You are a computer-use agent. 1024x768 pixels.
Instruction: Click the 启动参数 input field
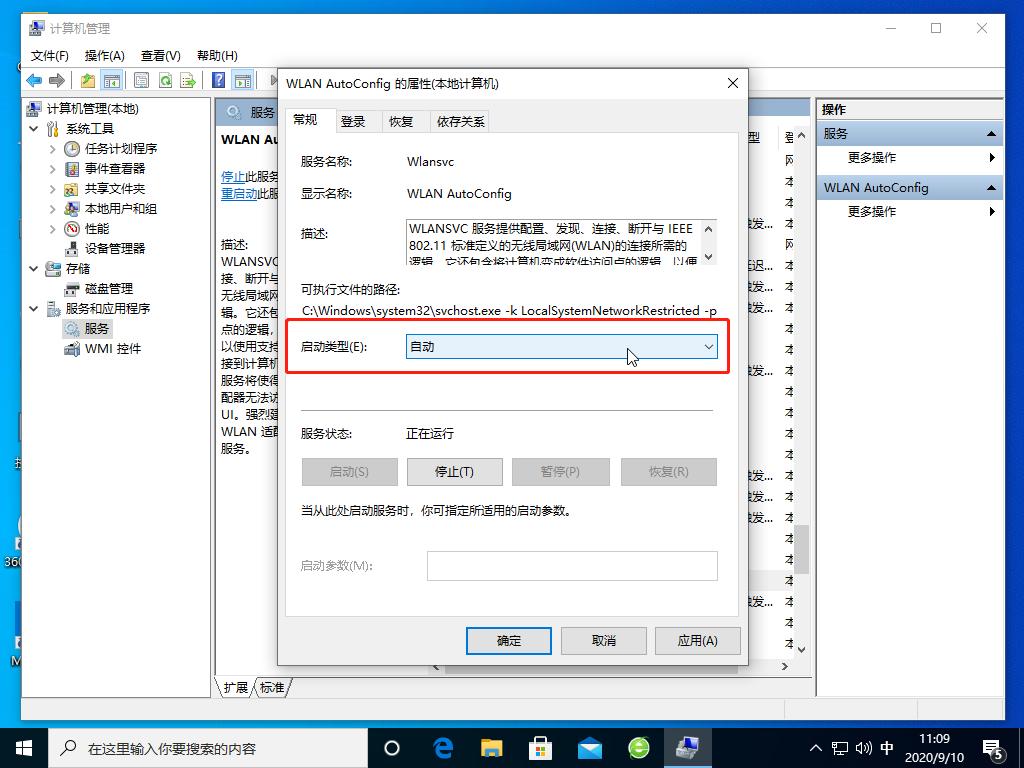tap(571, 565)
